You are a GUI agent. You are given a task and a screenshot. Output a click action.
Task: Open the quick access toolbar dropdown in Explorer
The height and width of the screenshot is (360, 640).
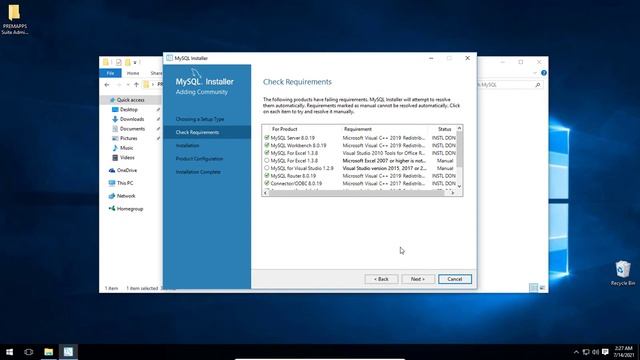135,62
